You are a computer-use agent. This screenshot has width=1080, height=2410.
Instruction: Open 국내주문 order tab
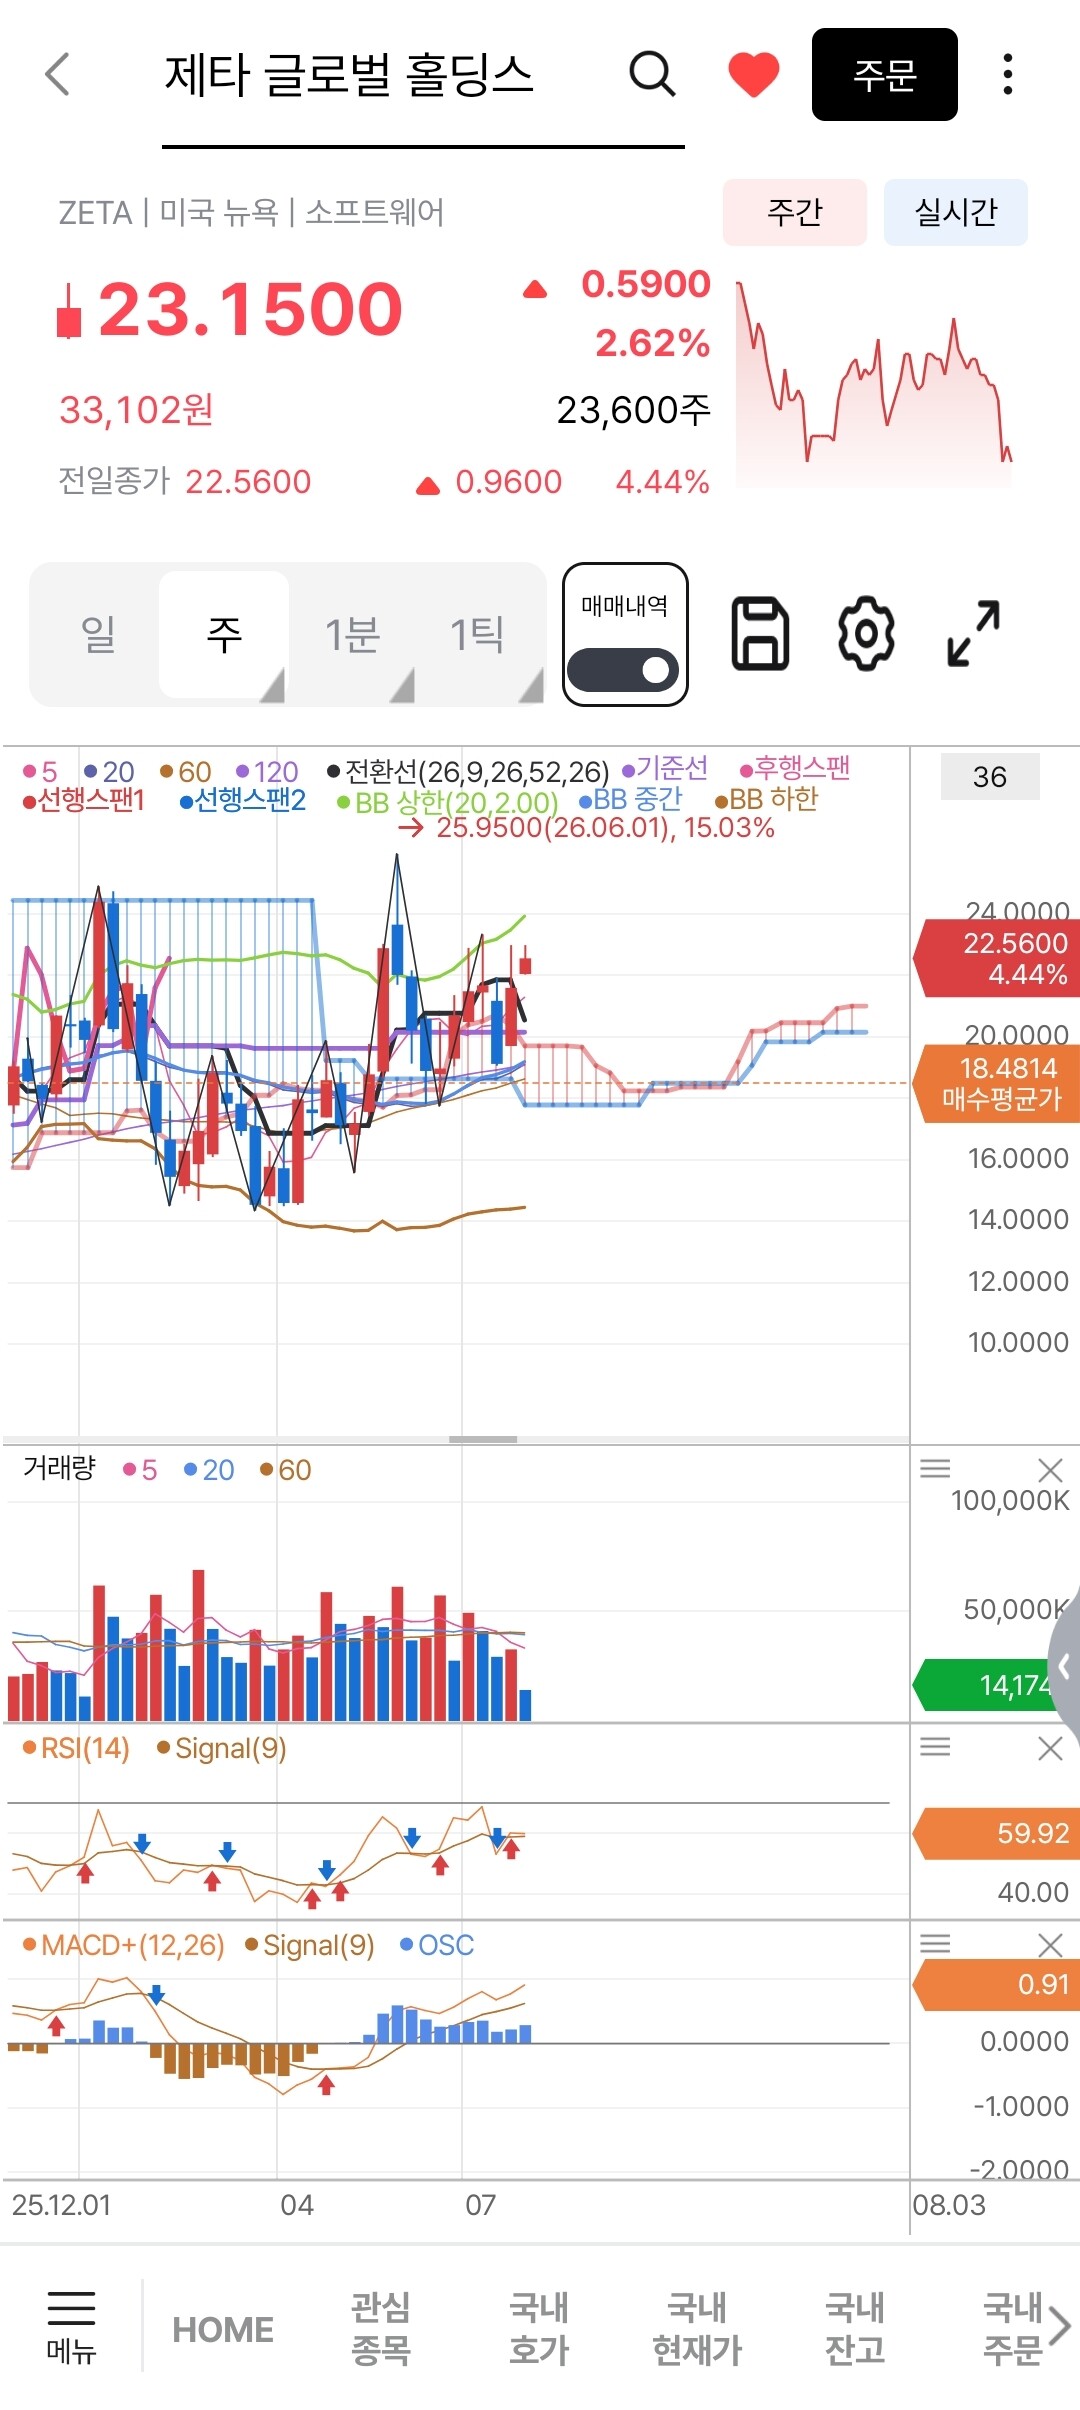[x=1012, y=2328]
